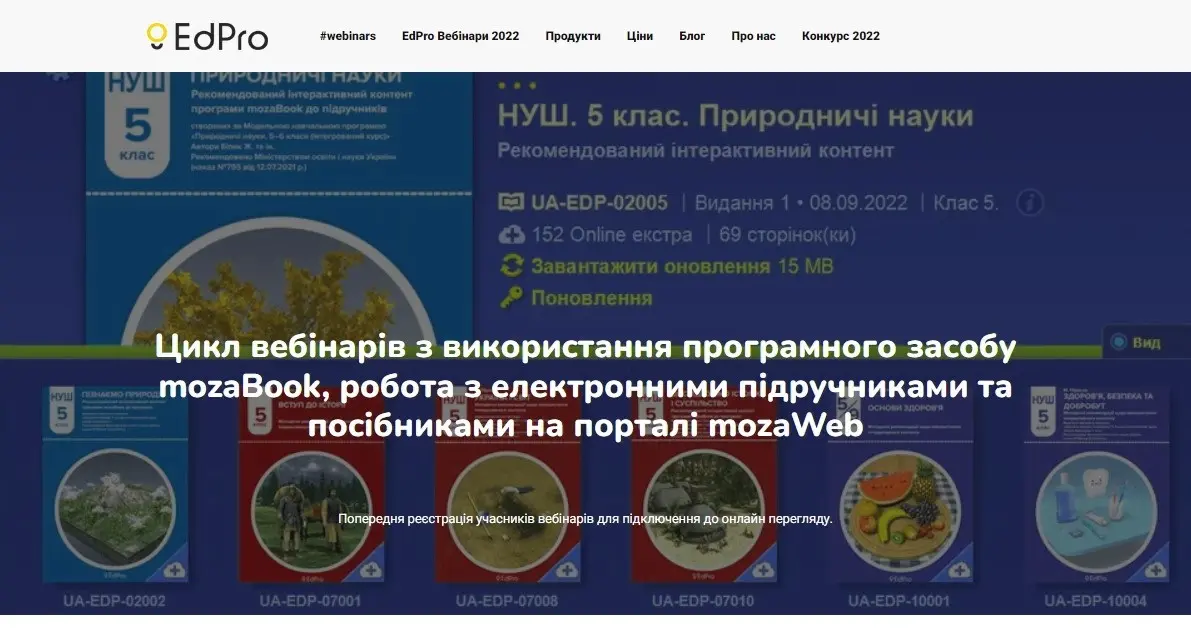Screen dimensions: 1191x634
Task: Click the Поновлення key icon
Action: (x=511, y=298)
